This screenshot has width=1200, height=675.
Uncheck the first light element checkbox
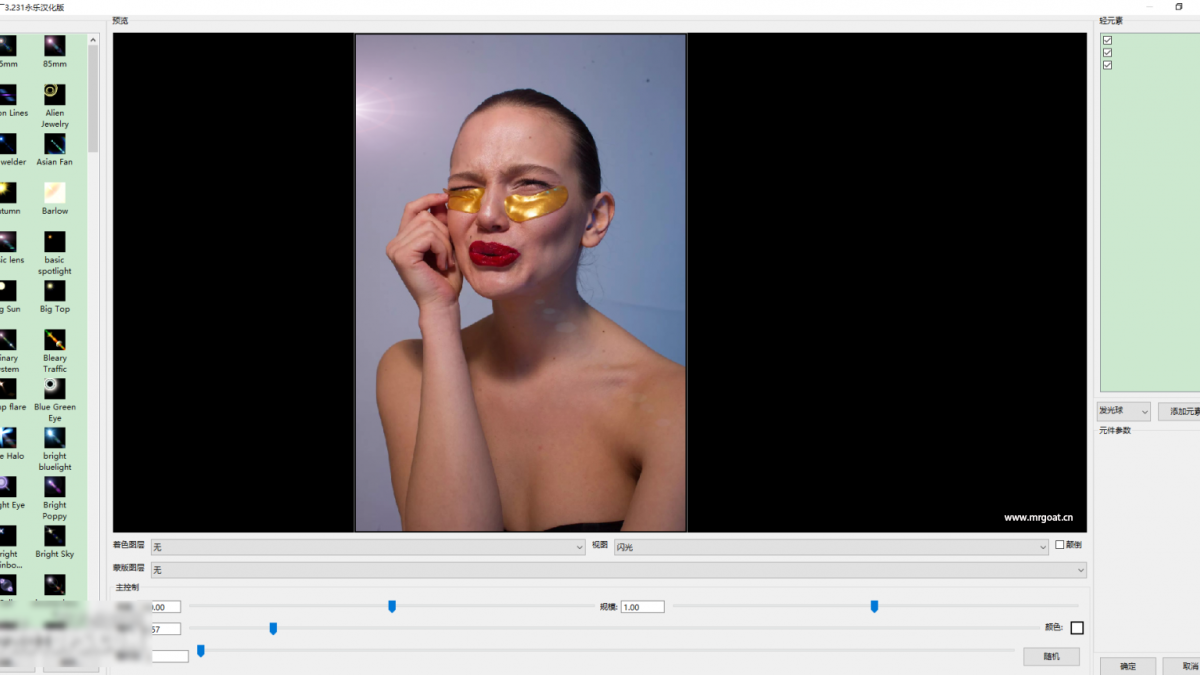point(1107,40)
